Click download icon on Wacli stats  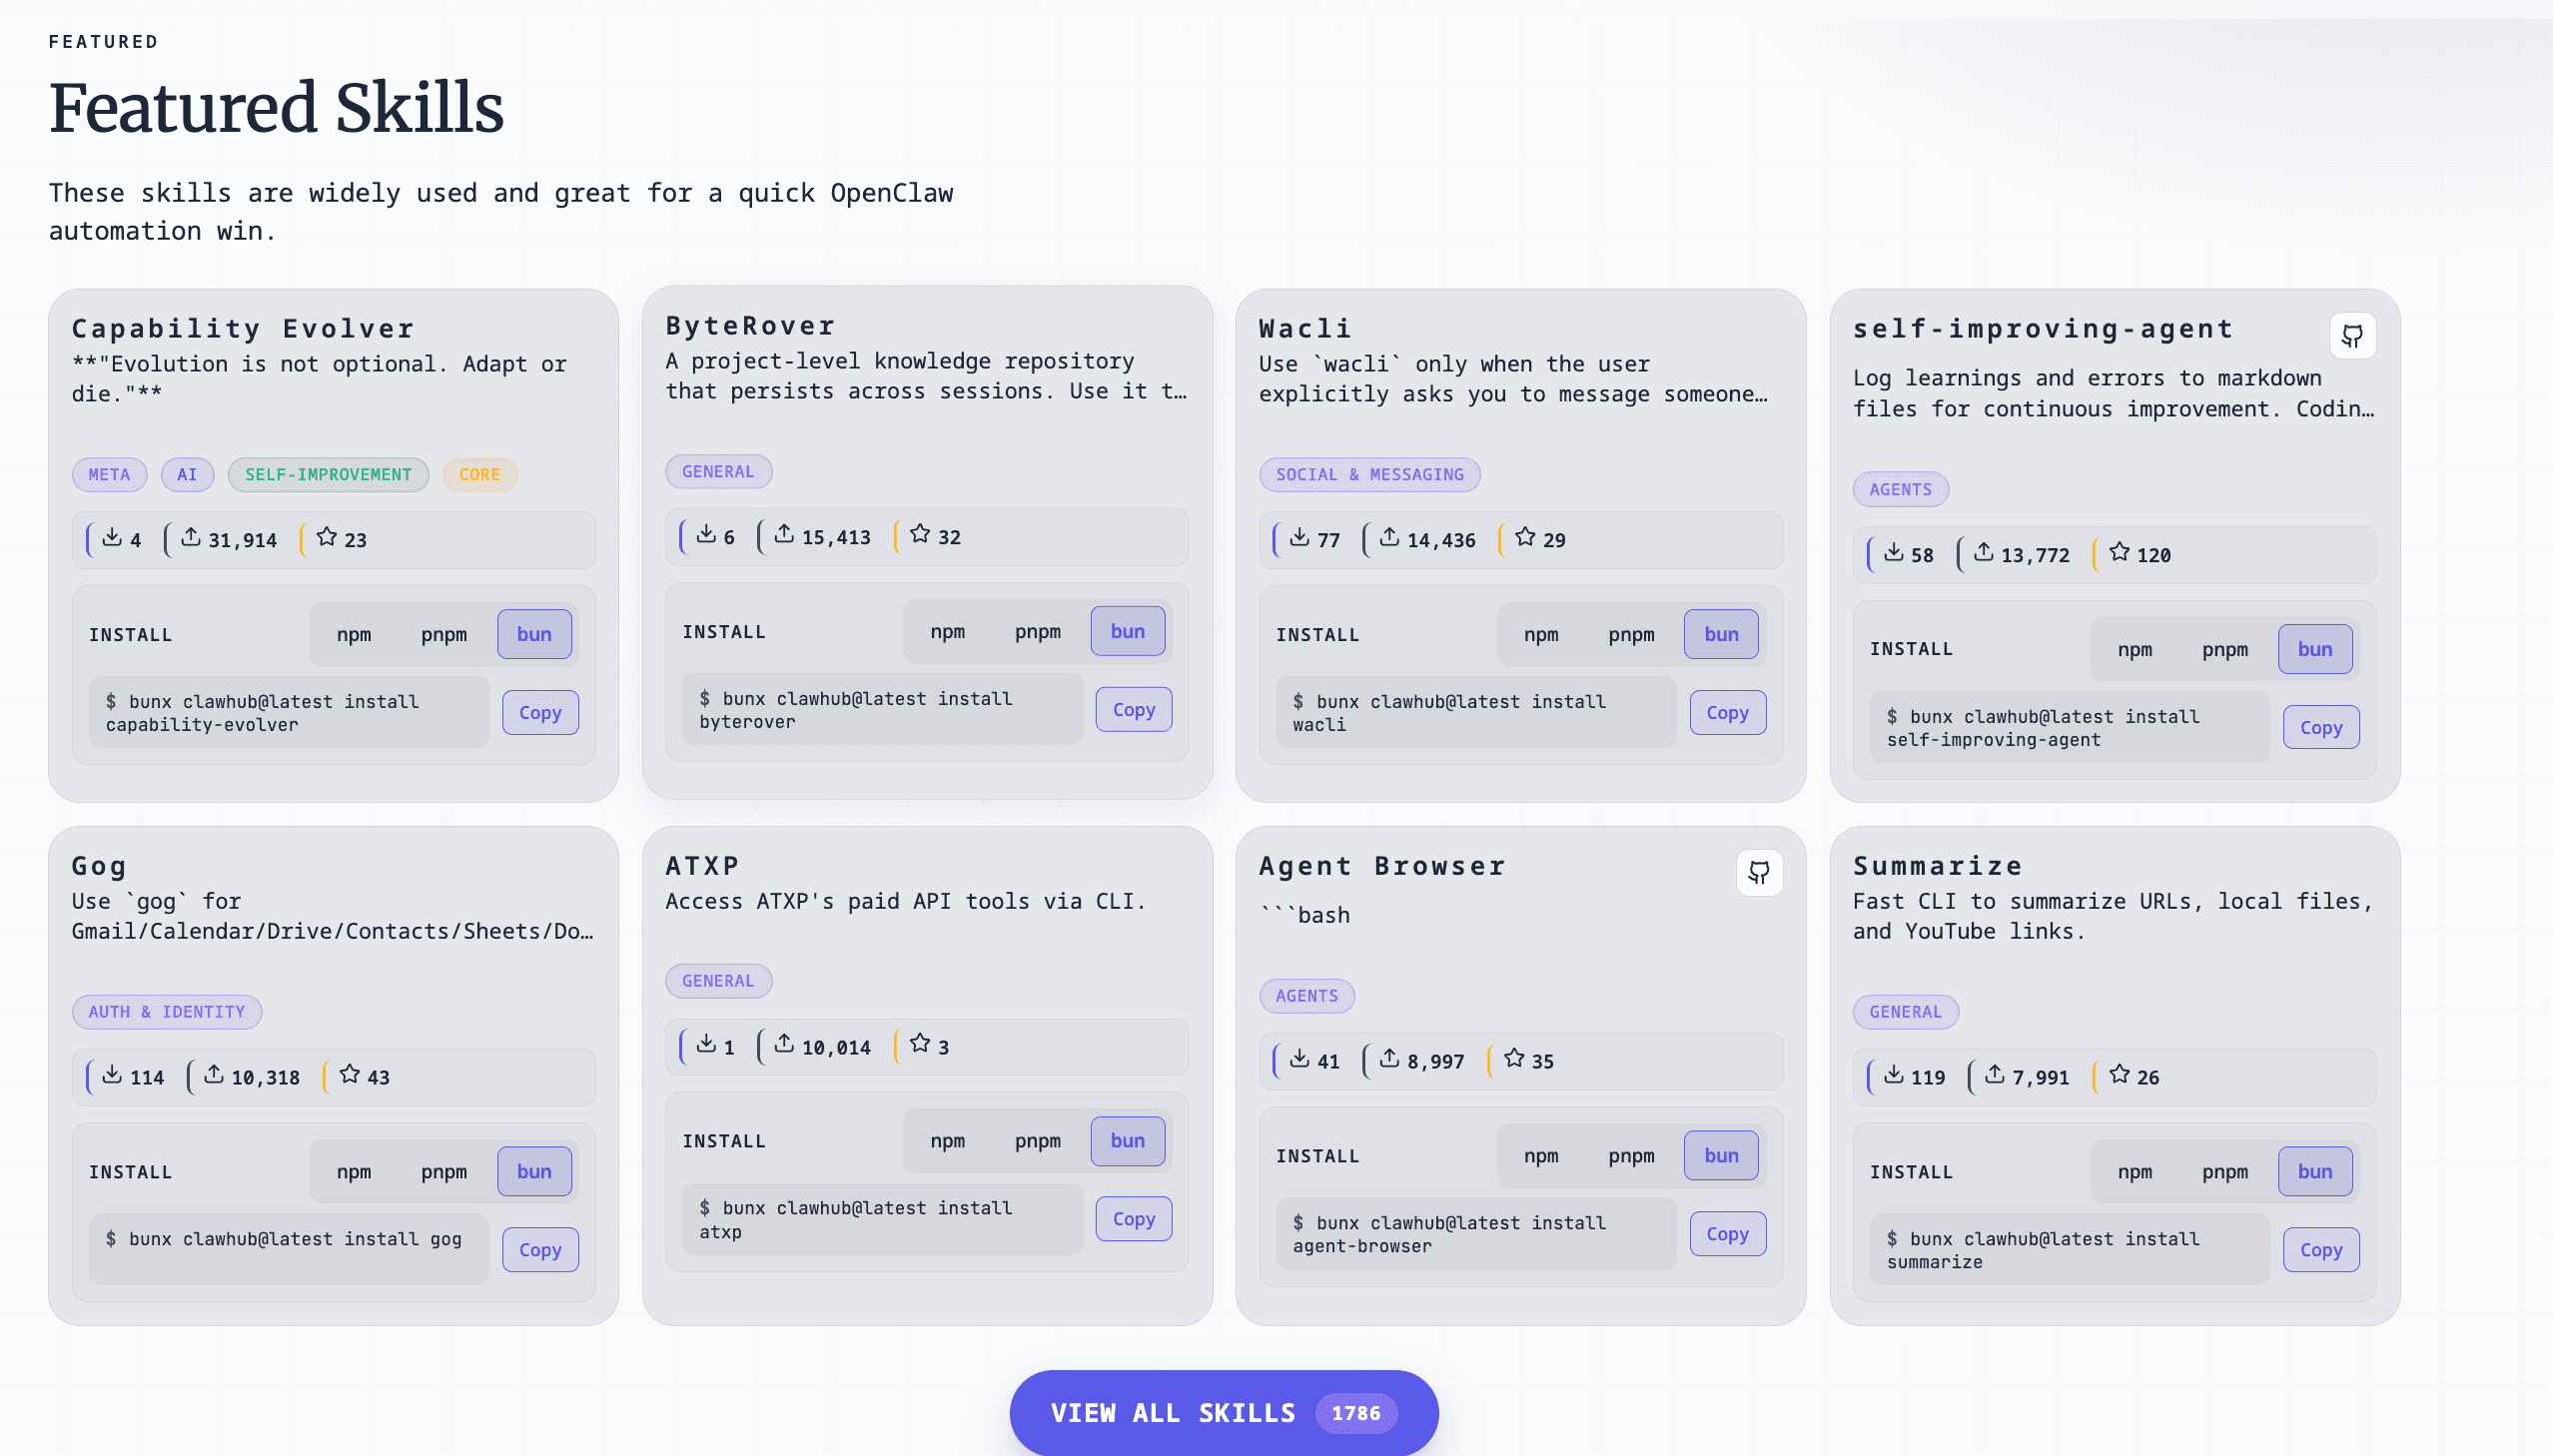point(1299,538)
